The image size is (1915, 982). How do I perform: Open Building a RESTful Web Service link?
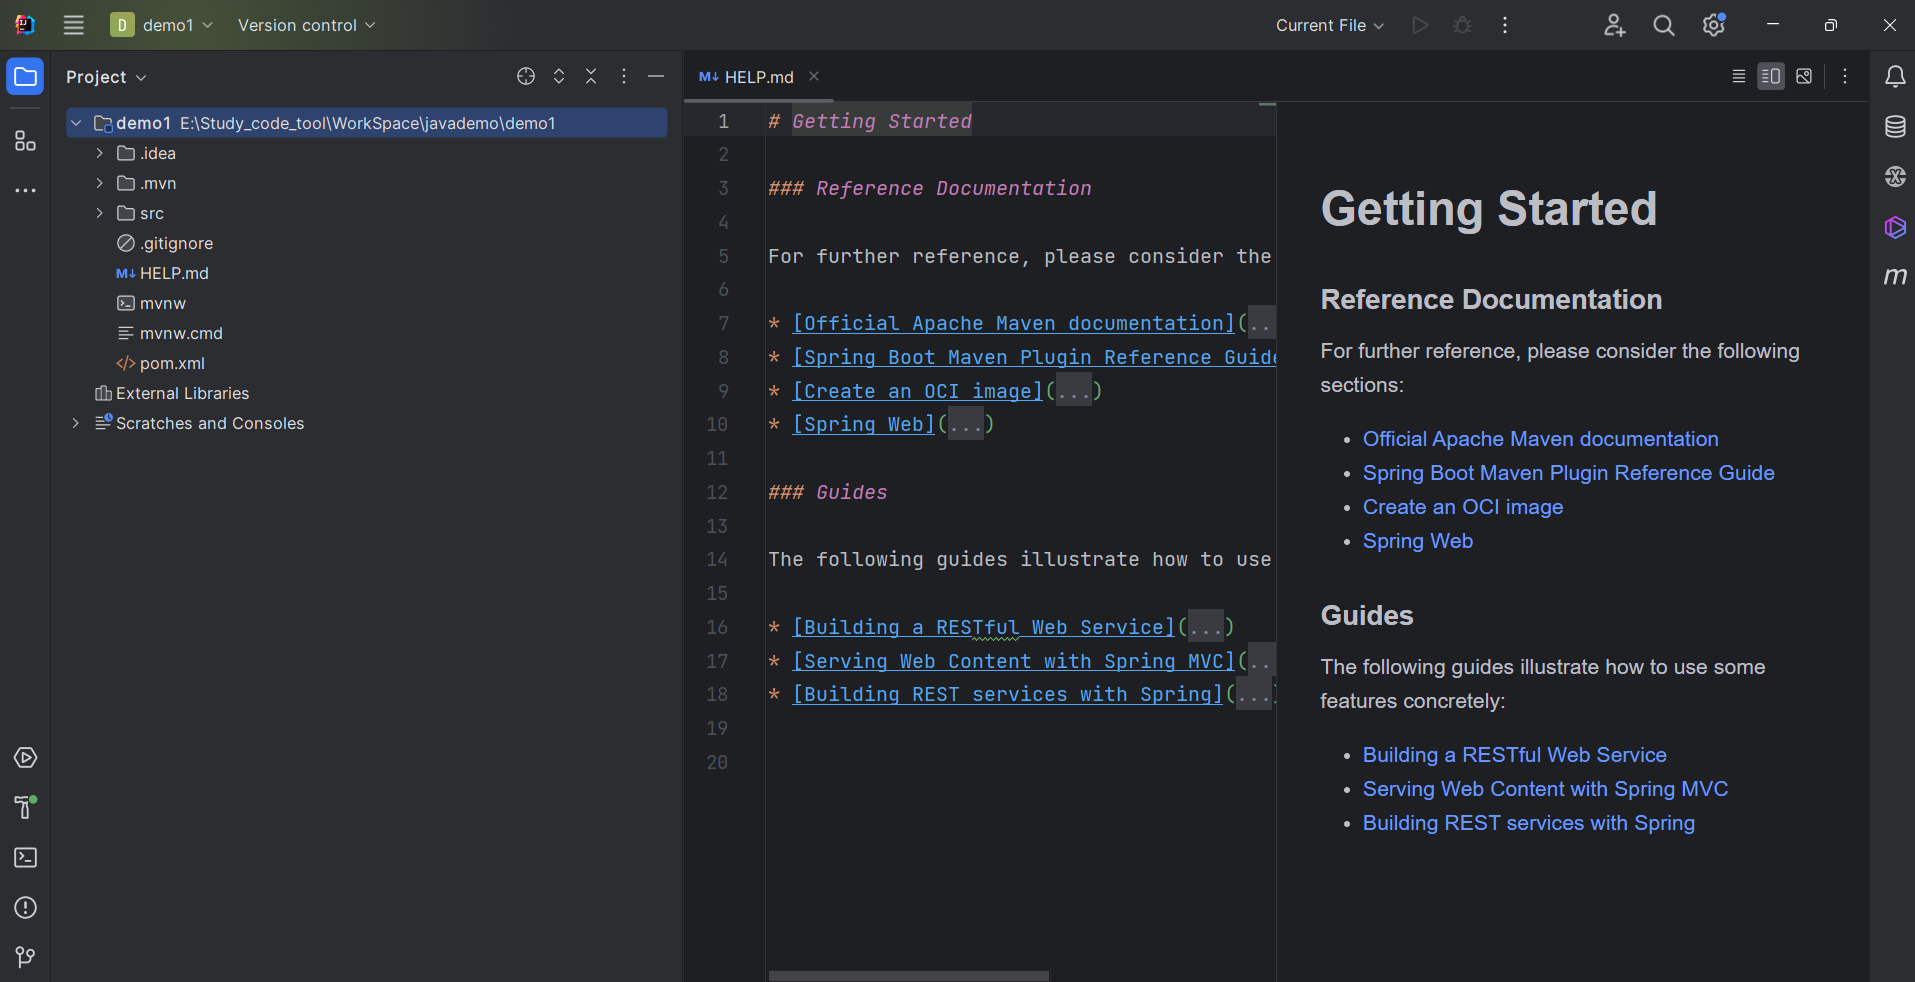coord(1514,755)
